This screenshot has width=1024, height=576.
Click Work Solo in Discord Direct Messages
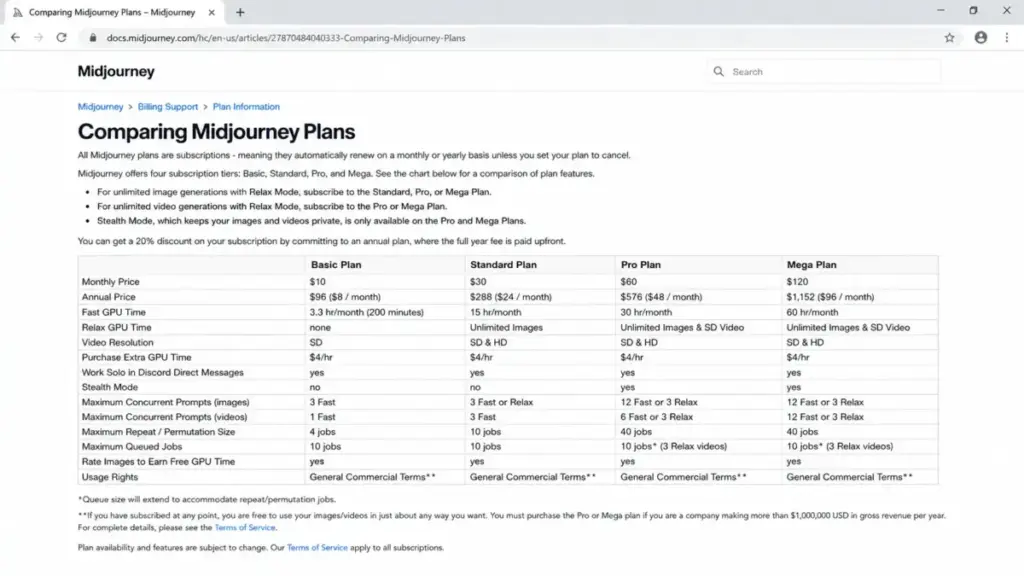tap(163, 373)
